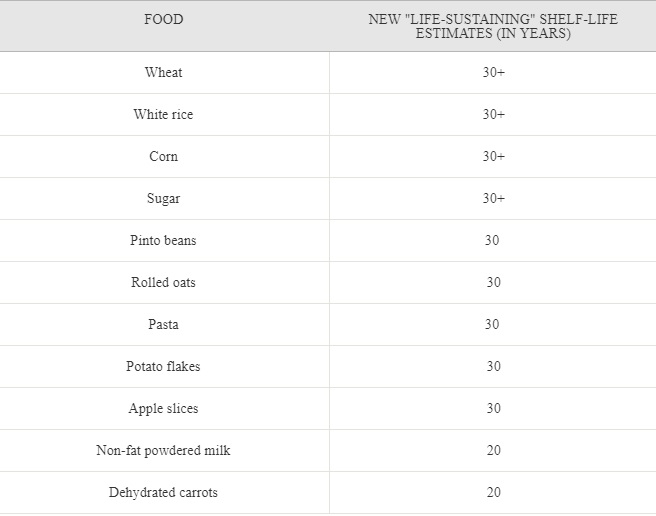
Task: Select the Non-fat powdered milk cell
Action: (163, 450)
